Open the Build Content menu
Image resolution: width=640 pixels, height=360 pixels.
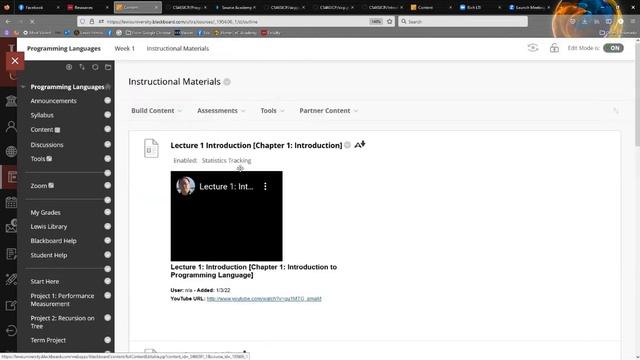coord(156,111)
